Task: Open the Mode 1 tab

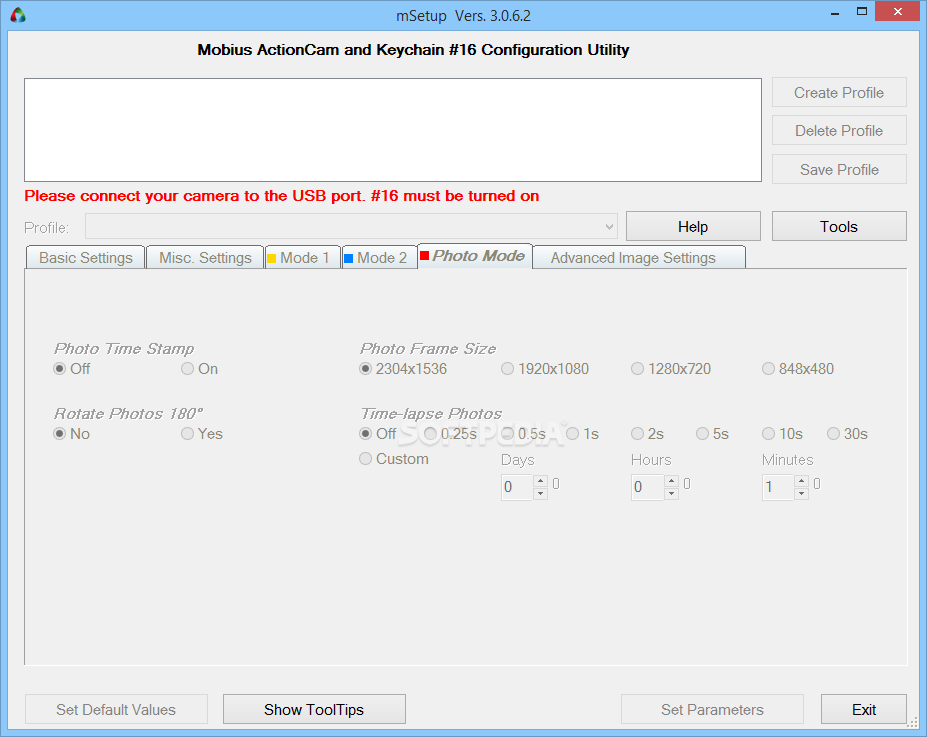Action: (303, 258)
